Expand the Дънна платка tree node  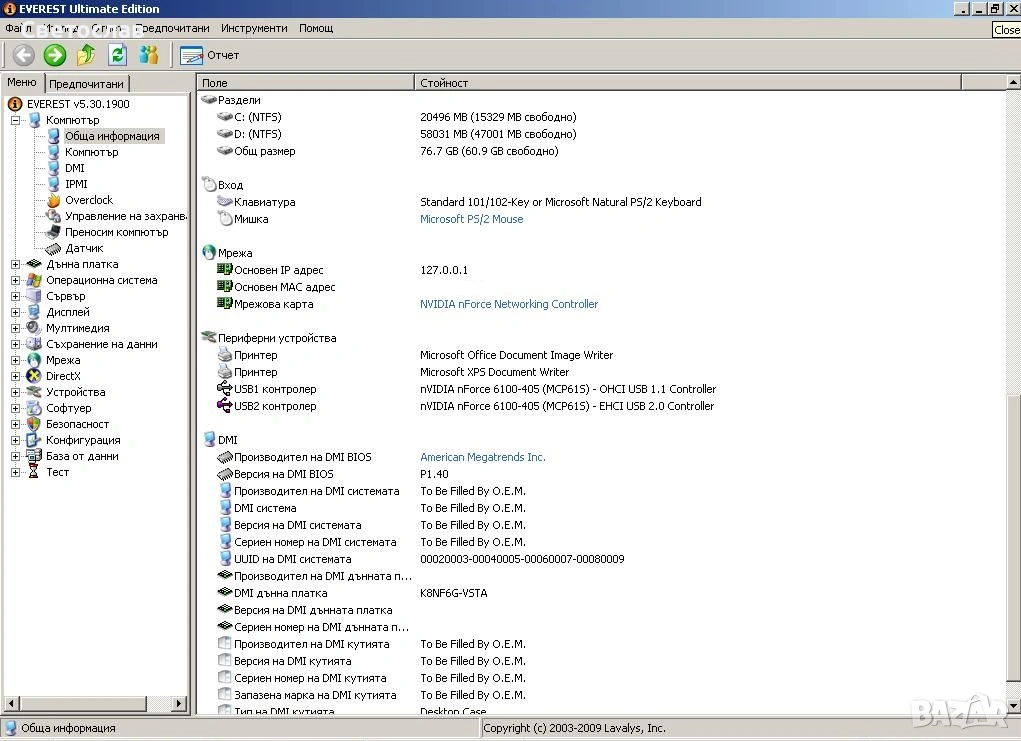(x=16, y=264)
